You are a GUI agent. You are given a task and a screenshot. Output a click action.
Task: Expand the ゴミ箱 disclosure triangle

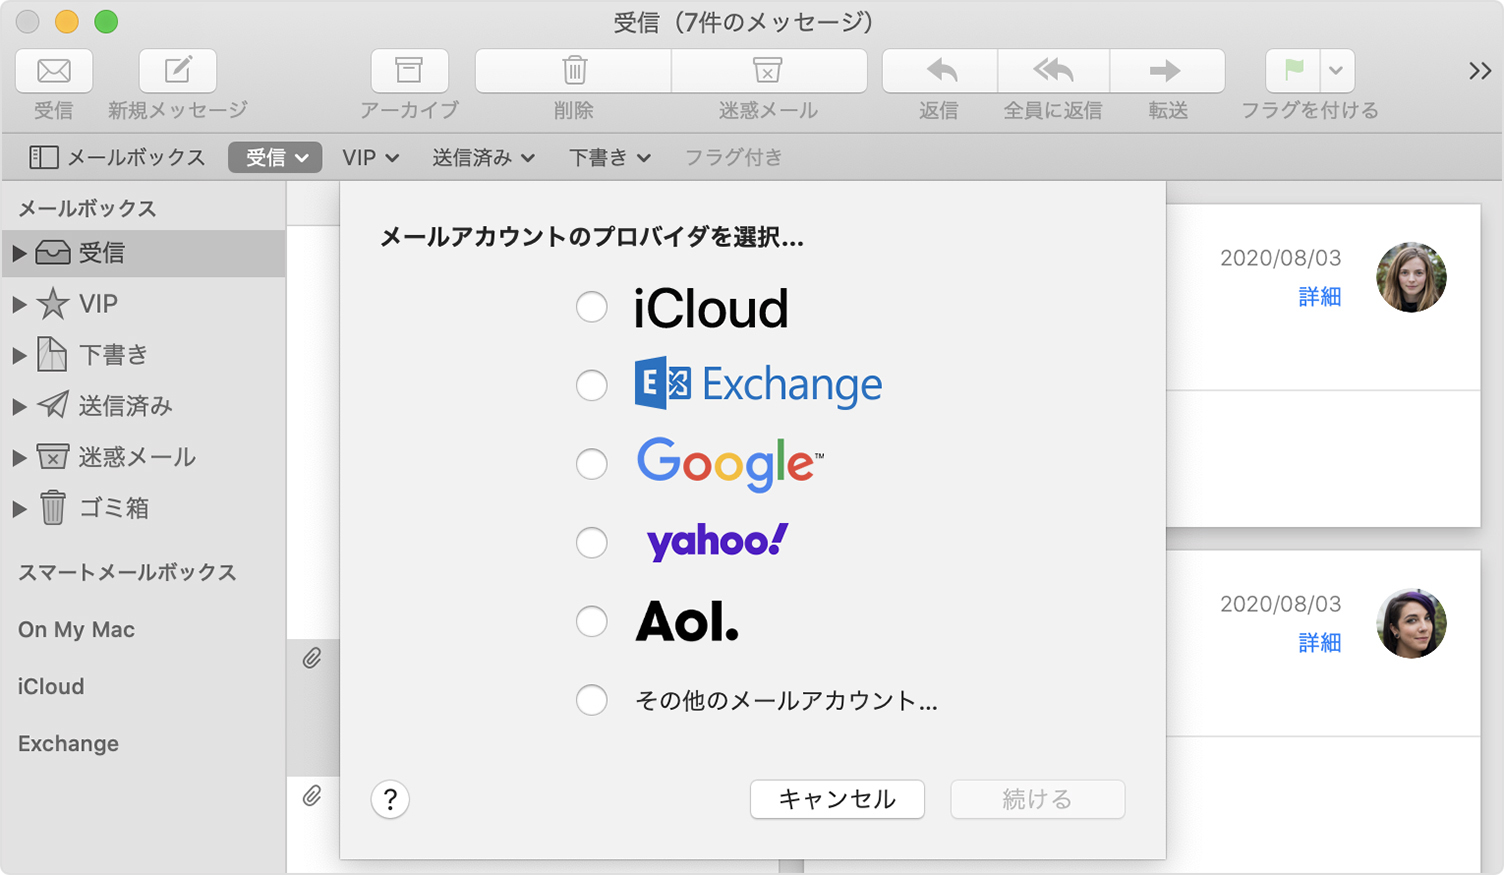point(19,508)
